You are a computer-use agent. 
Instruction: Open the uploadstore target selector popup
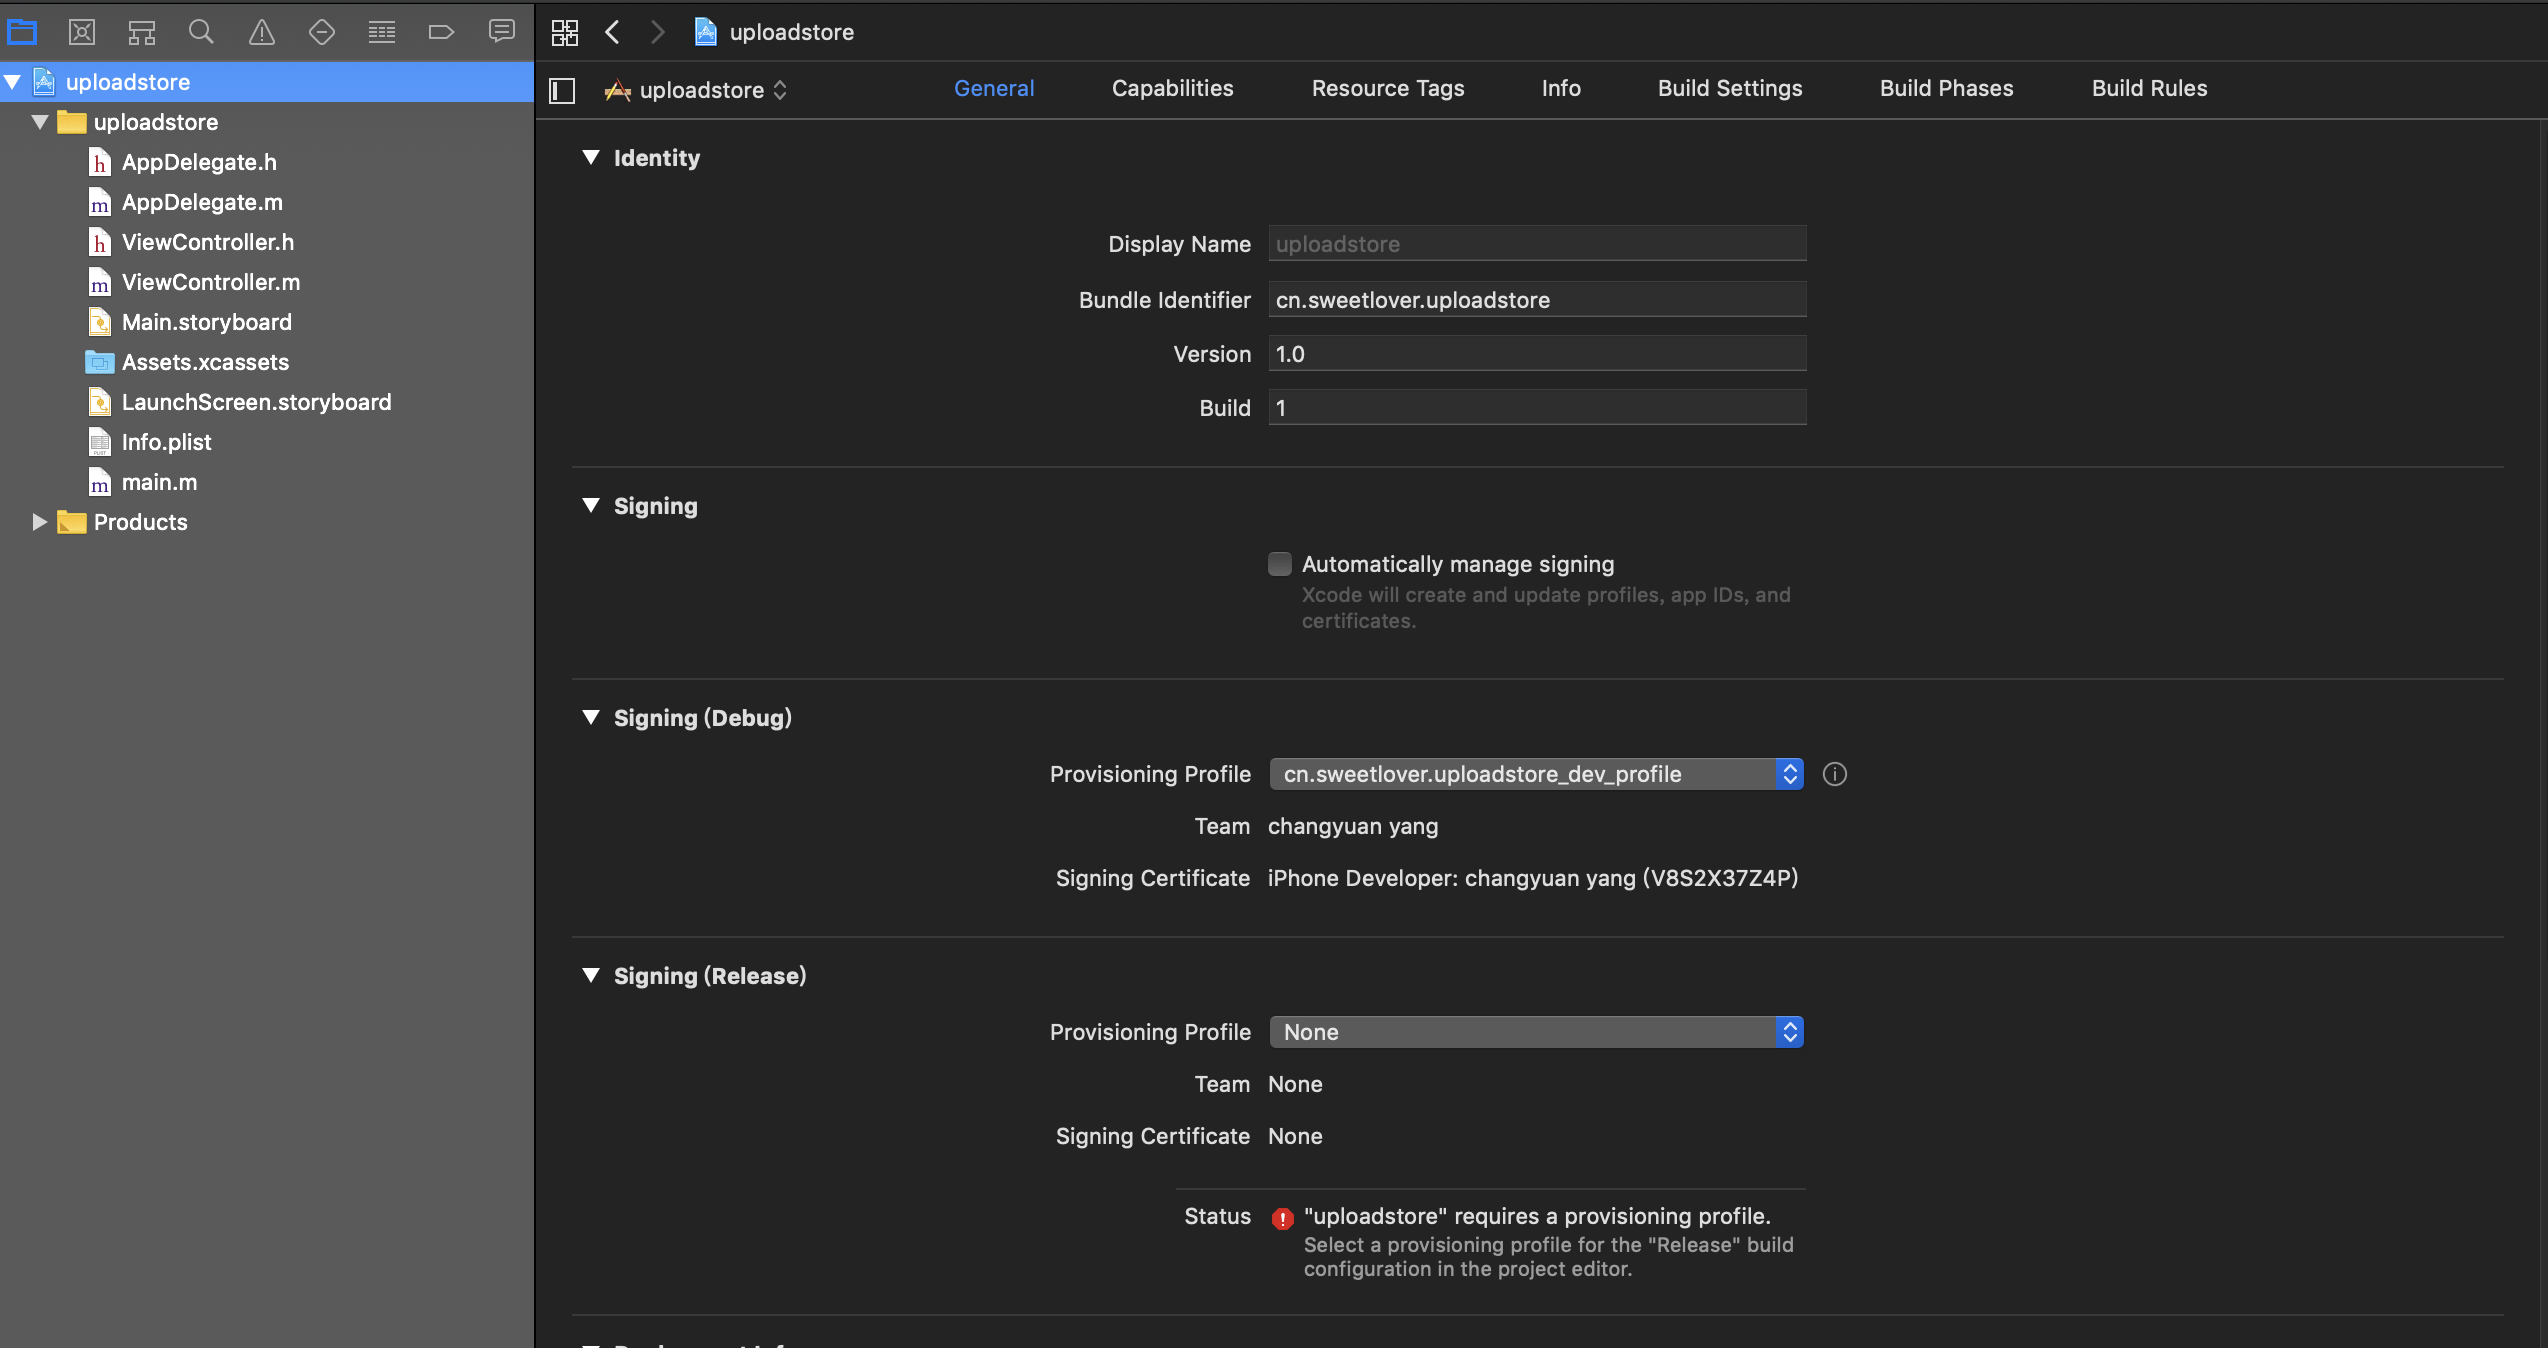coord(696,90)
